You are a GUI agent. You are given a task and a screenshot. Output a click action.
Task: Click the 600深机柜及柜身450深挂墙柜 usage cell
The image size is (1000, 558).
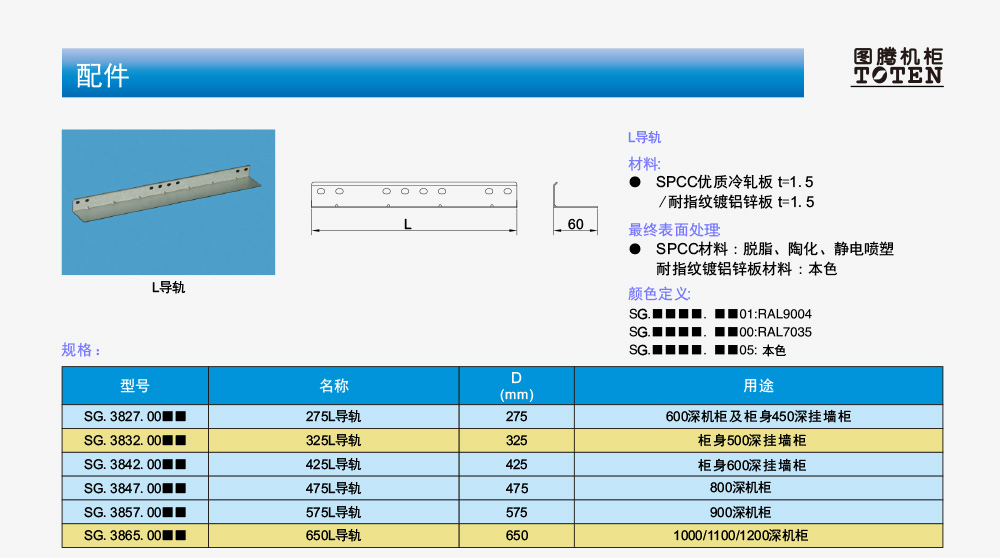click(x=758, y=416)
